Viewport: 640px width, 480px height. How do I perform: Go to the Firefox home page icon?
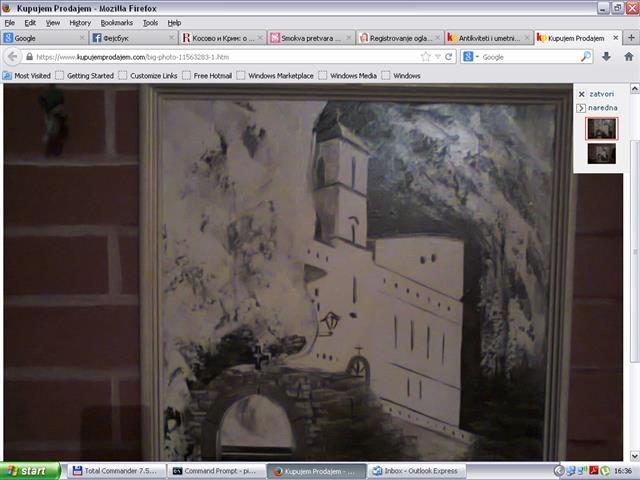tap(629, 57)
